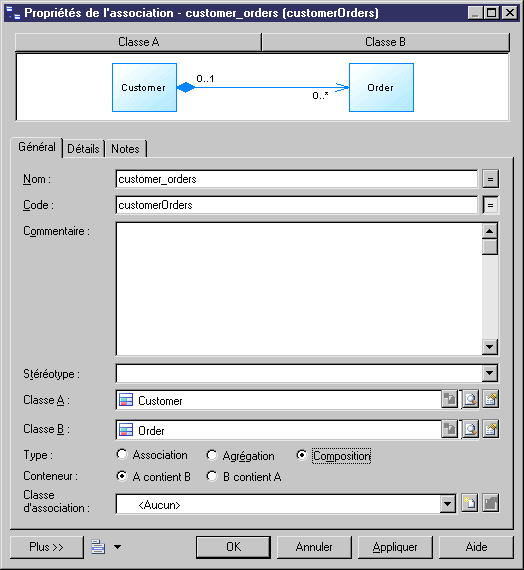Open the Classe d'association dropdown
Screen dimensions: 524x570
coord(447,504)
